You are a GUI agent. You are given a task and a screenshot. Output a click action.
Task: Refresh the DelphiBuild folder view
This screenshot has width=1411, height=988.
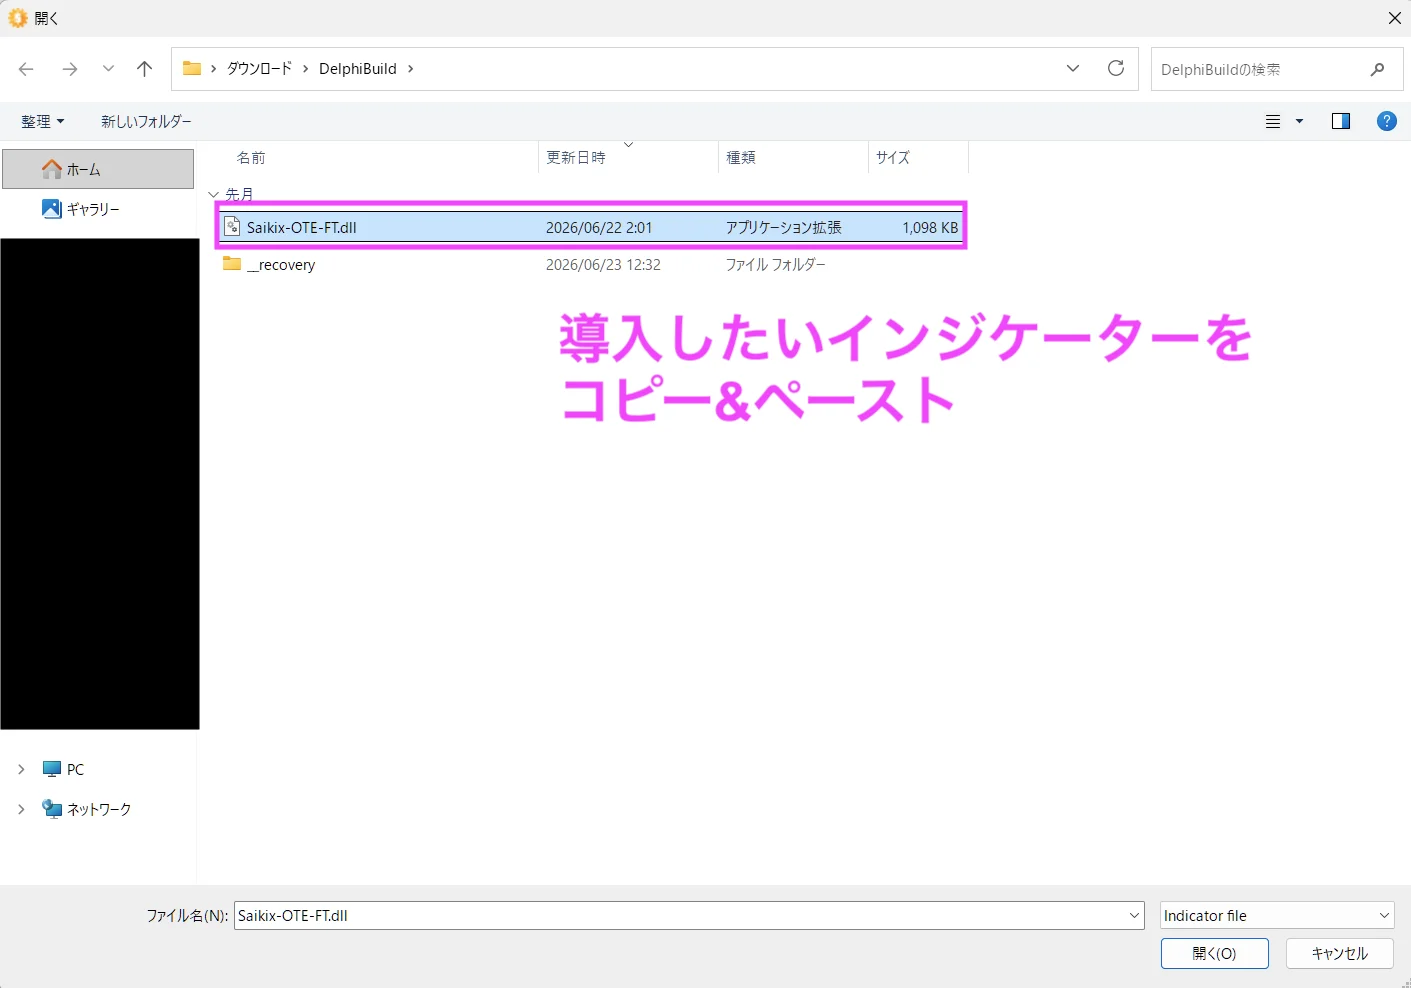1116,69
